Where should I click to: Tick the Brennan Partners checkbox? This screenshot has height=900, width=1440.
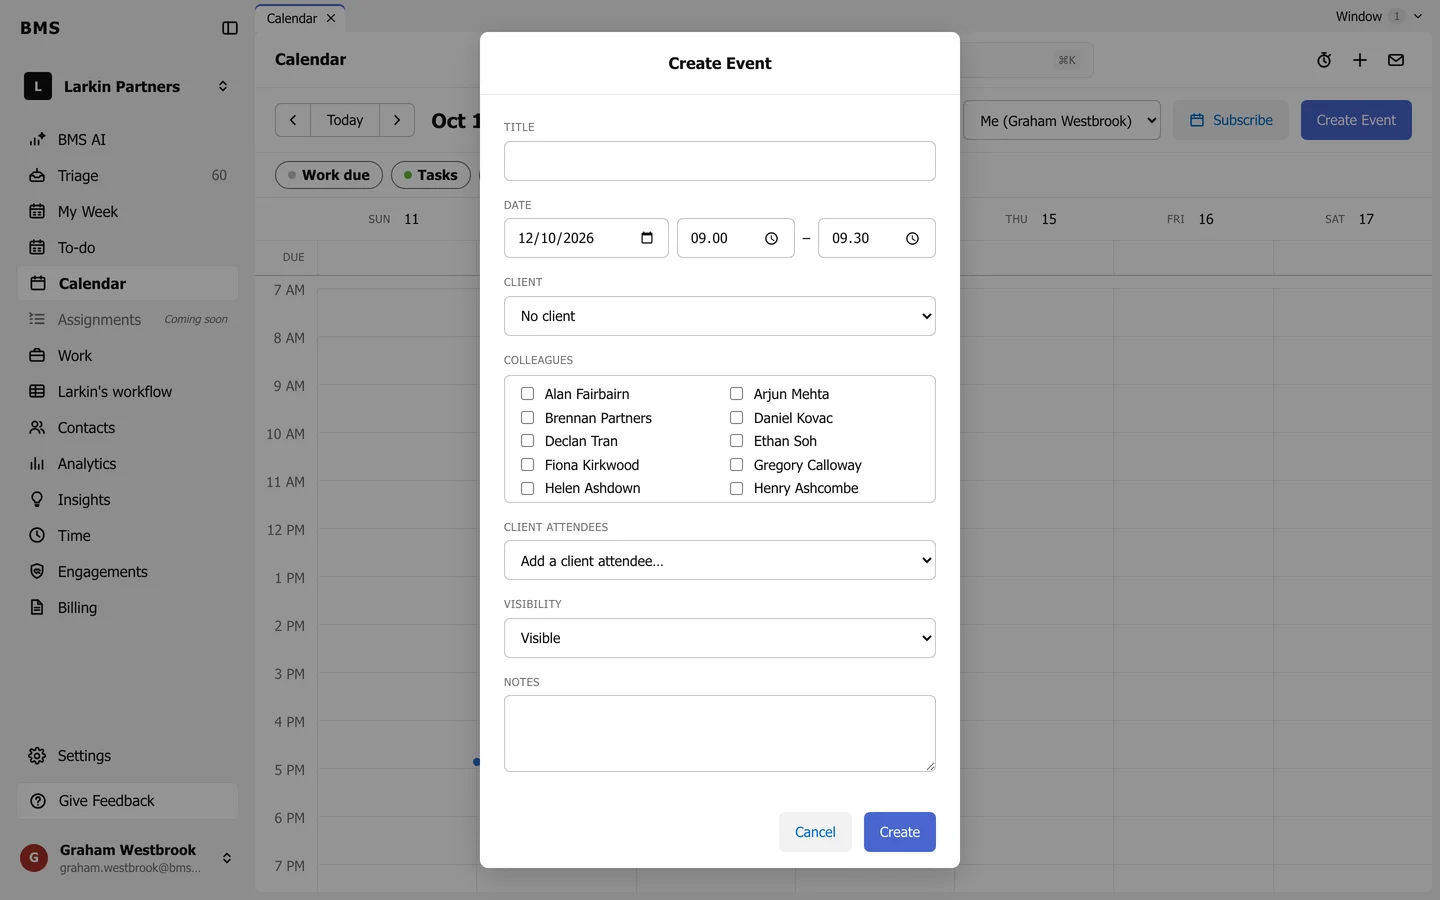coord(527,418)
